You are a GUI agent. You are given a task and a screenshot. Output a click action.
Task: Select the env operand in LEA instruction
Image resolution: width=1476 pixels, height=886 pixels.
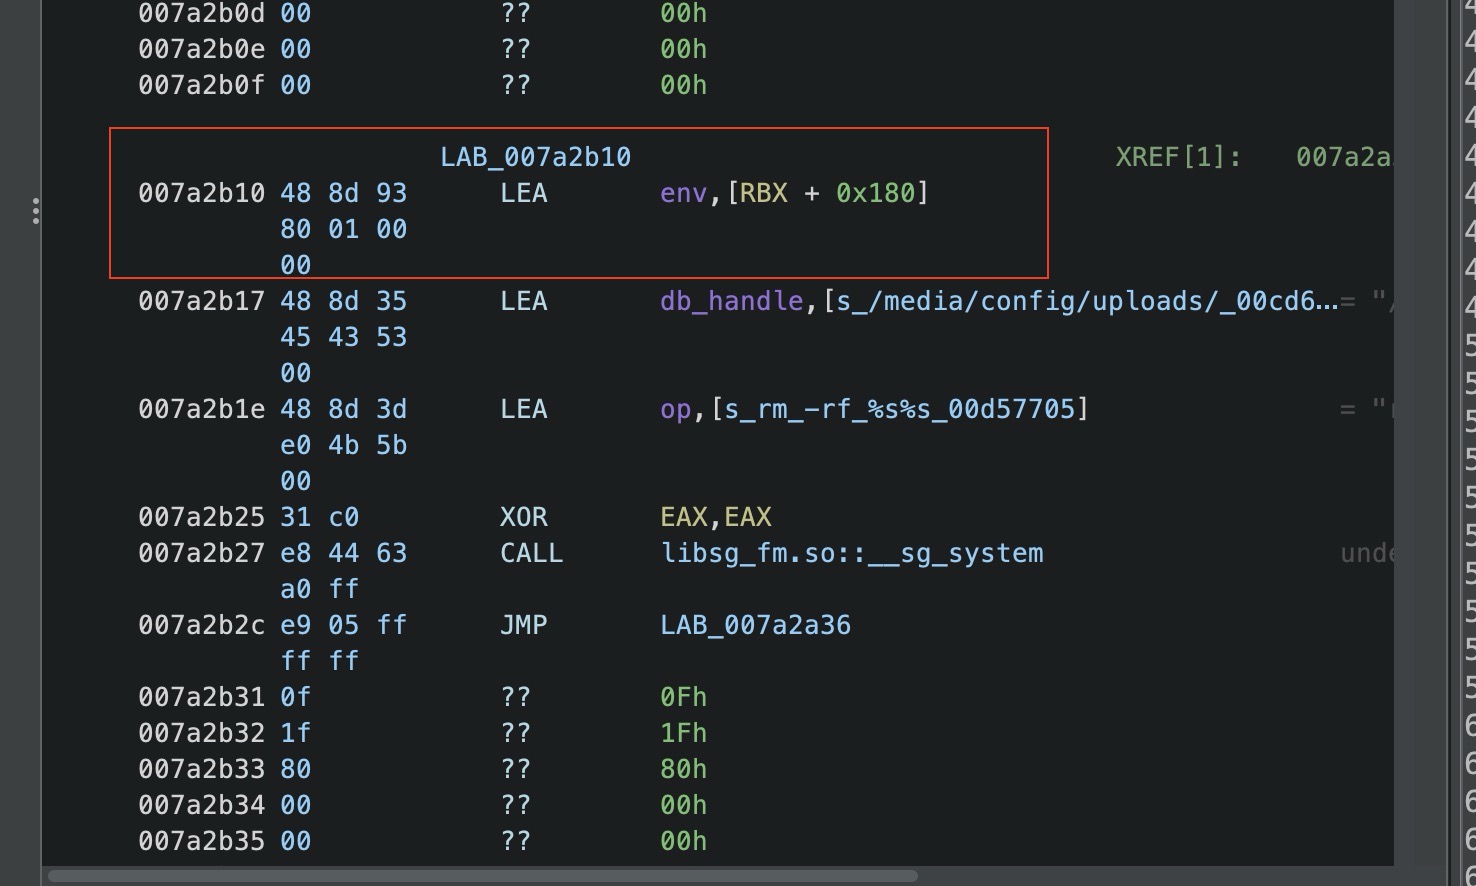tap(683, 193)
